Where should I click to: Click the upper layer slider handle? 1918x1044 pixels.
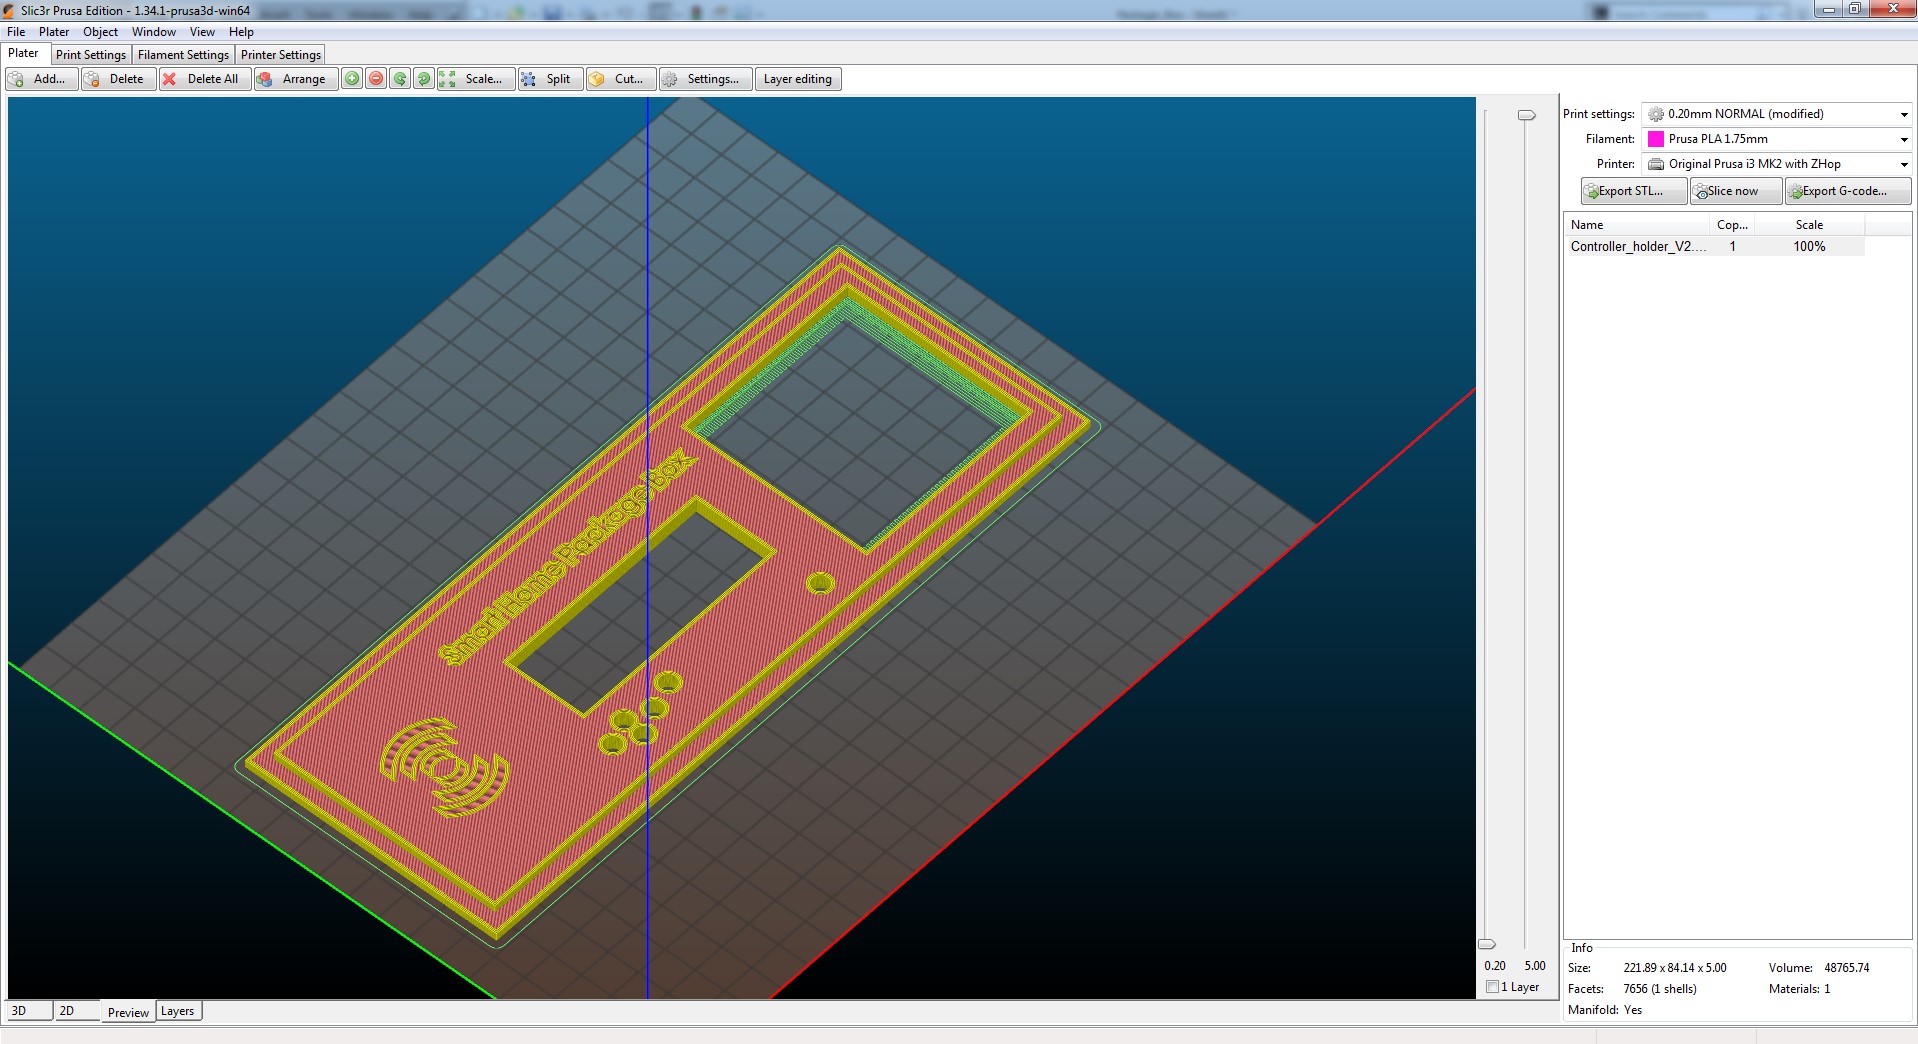click(x=1526, y=115)
